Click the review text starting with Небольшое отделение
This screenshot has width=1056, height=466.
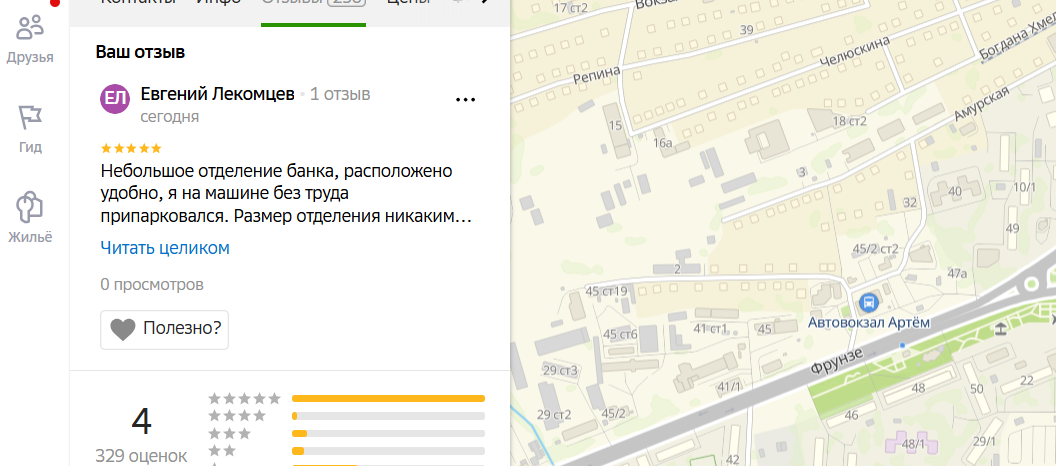pos(285,194)
